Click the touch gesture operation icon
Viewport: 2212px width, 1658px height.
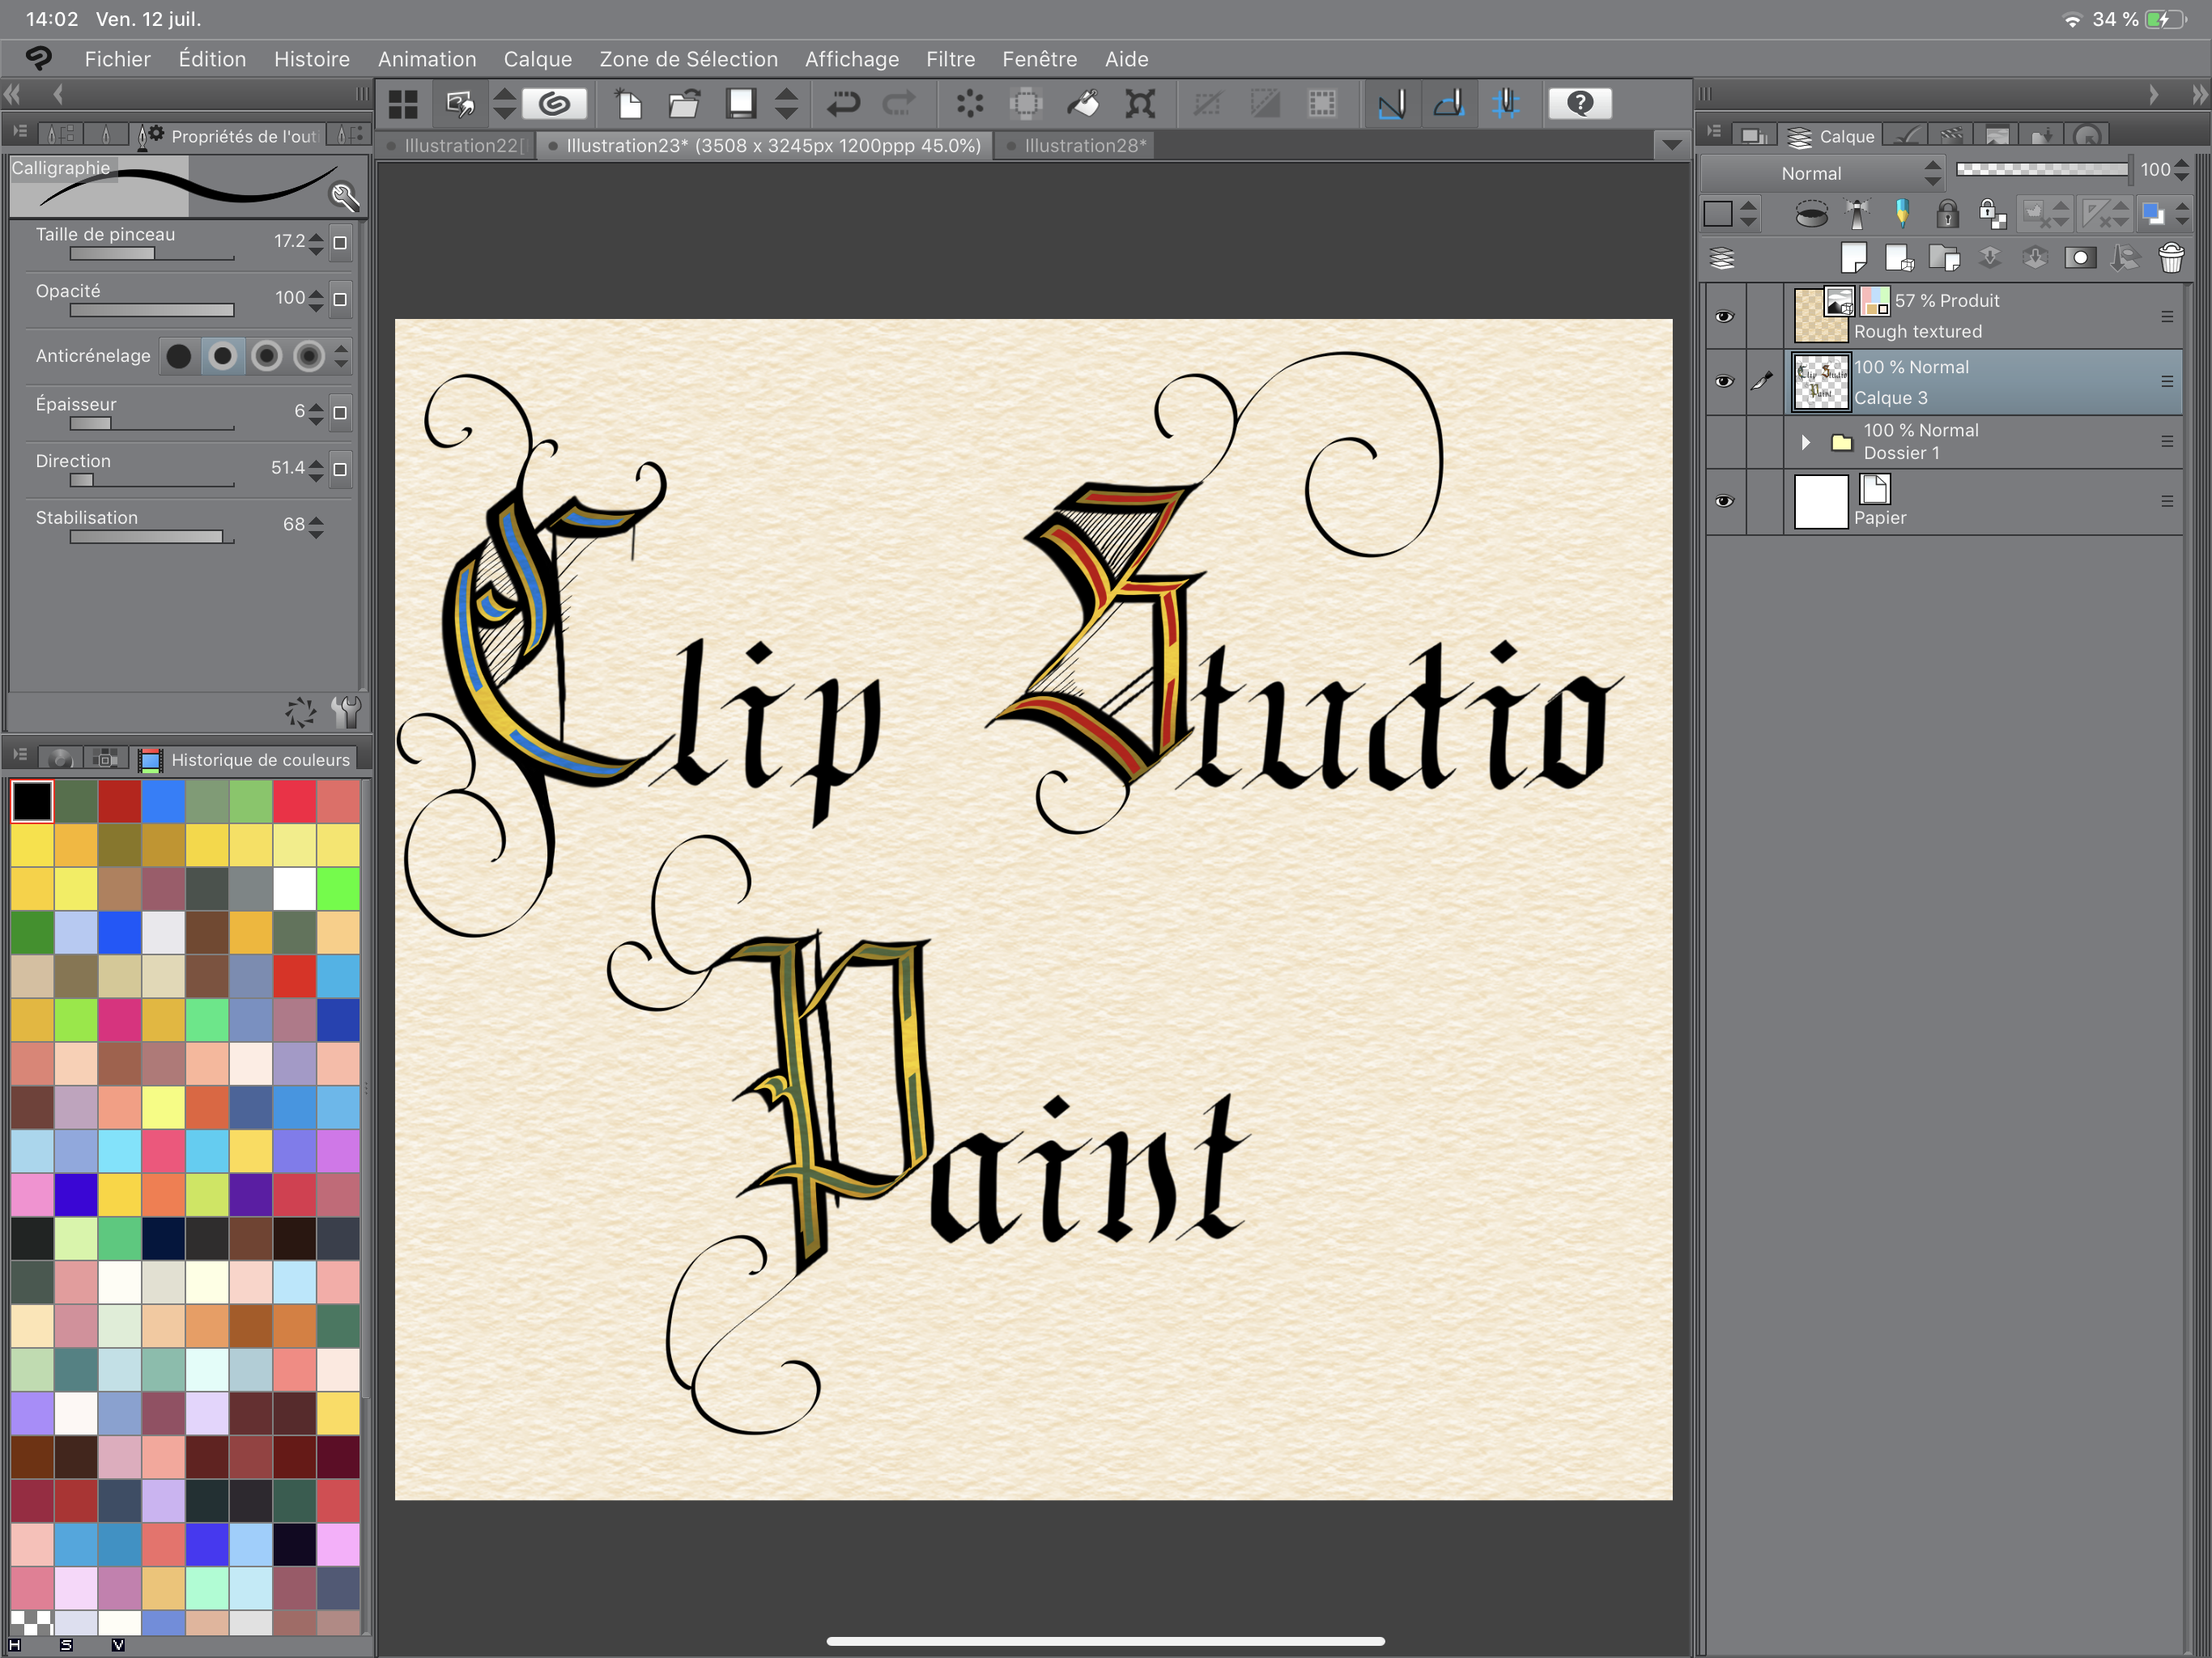[460, 104]
